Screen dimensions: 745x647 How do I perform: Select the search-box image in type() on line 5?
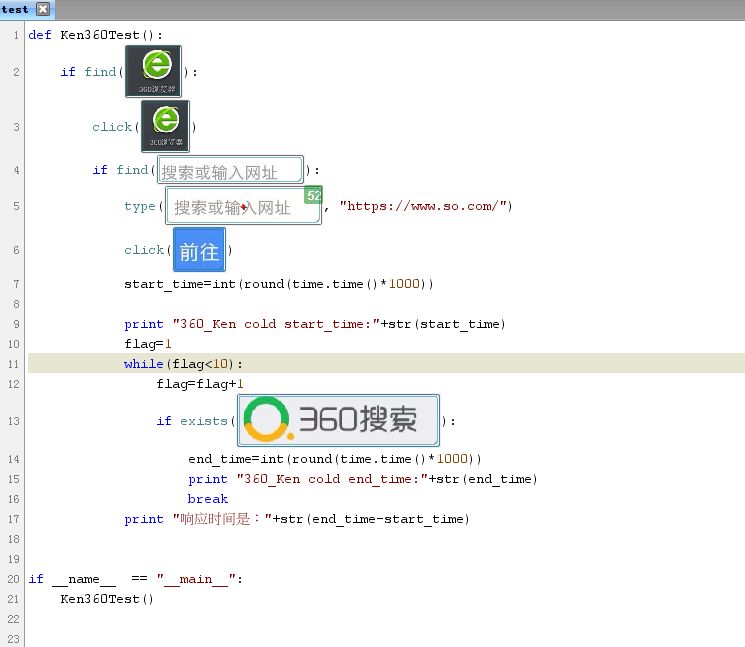tap(244, 205)
